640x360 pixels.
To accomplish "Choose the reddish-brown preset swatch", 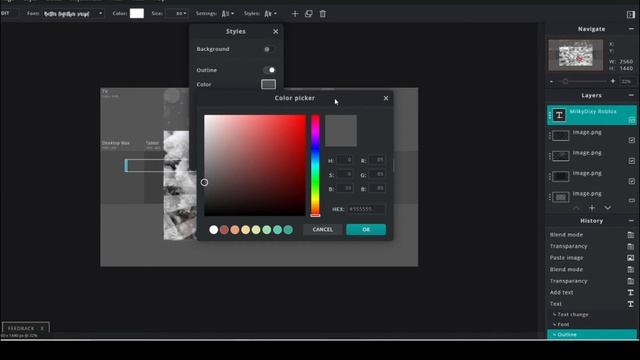I will point(224,230).
